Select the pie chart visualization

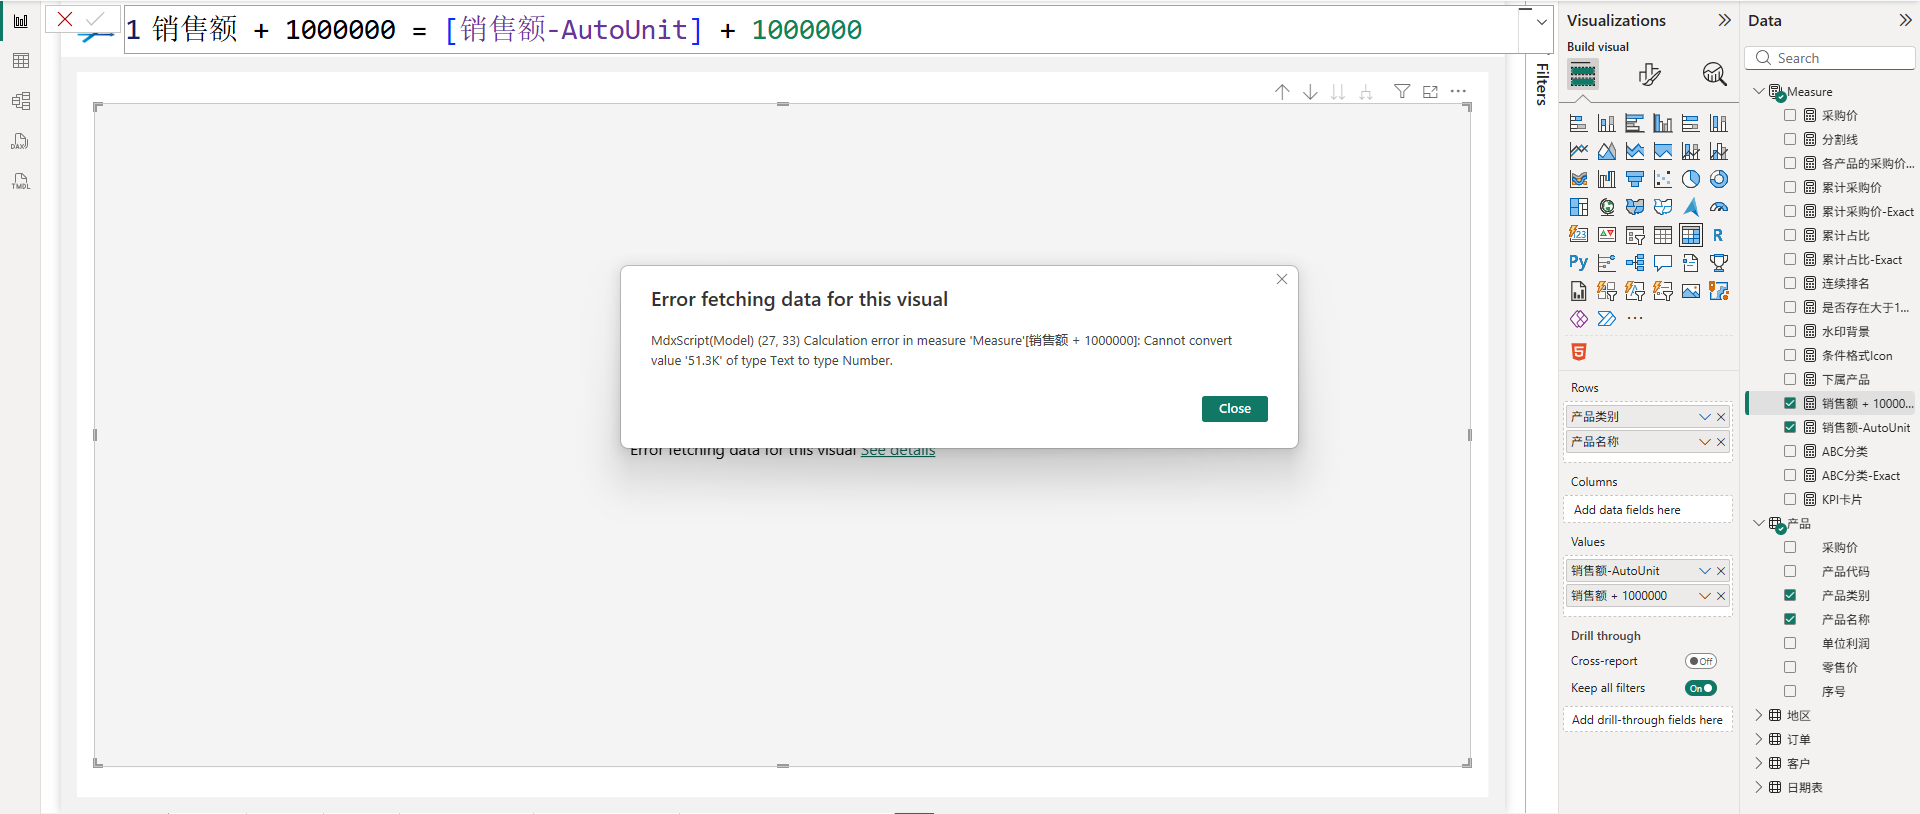(1690, 179)
